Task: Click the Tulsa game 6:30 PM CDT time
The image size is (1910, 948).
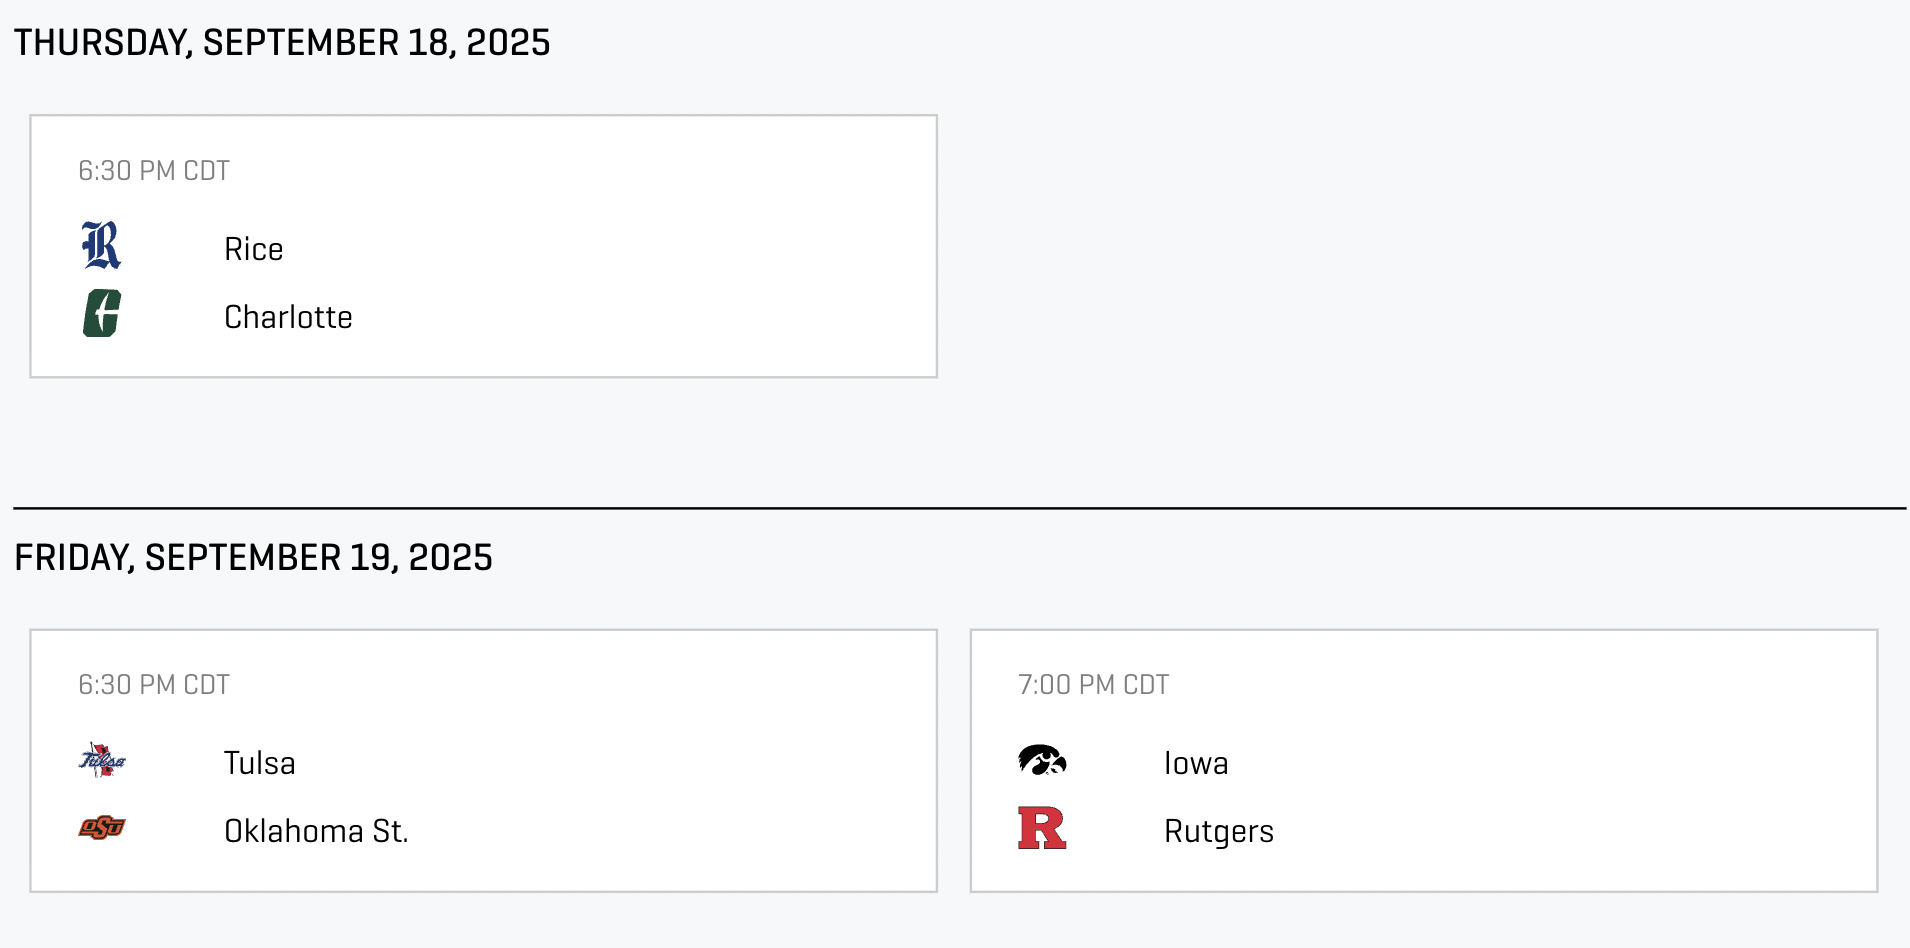Action: click(154, 685)
